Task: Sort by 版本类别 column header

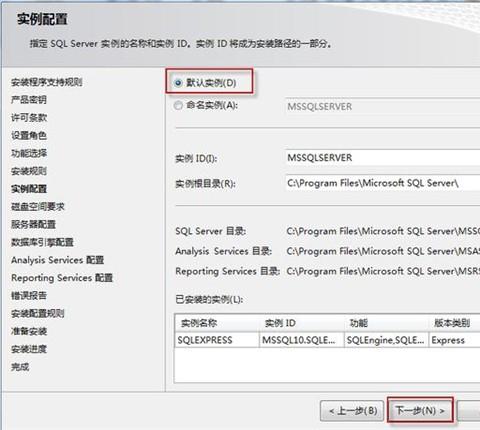Action: [455, 323]
